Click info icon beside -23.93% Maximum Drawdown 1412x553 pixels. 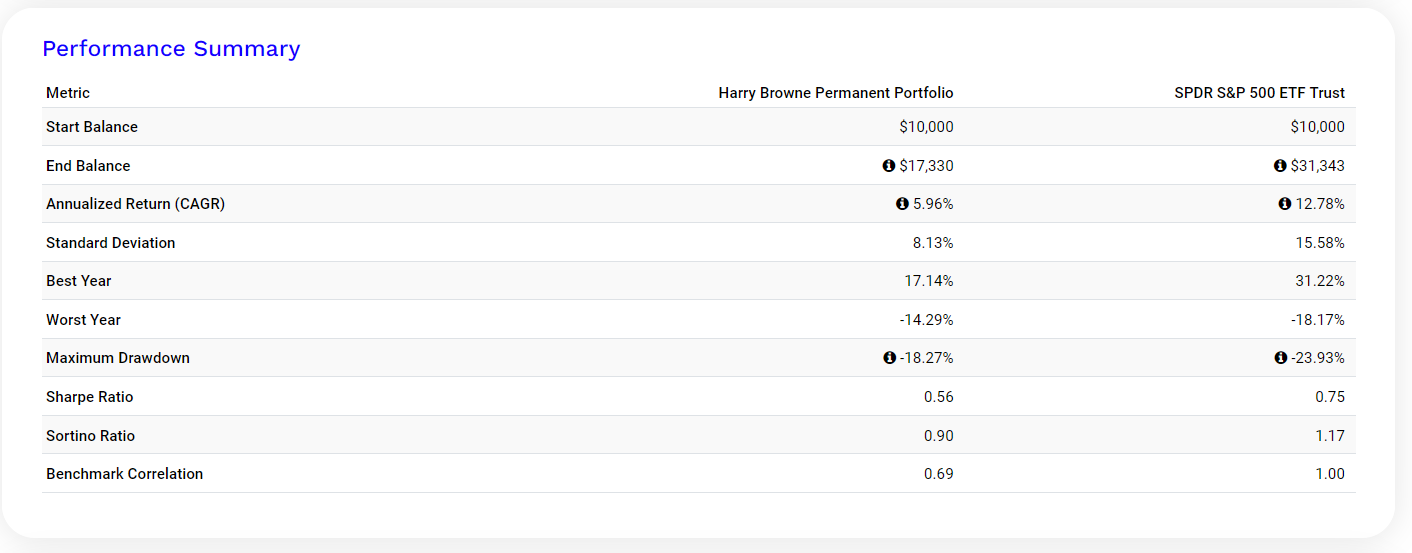tap(1281, 358)
